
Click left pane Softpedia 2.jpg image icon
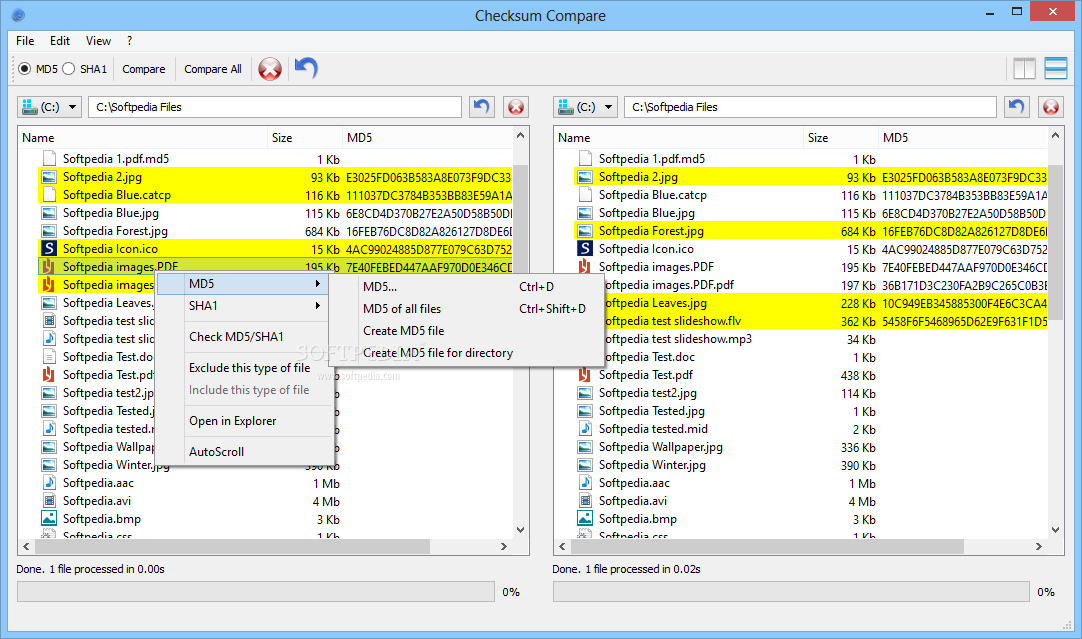coord(48,177)
